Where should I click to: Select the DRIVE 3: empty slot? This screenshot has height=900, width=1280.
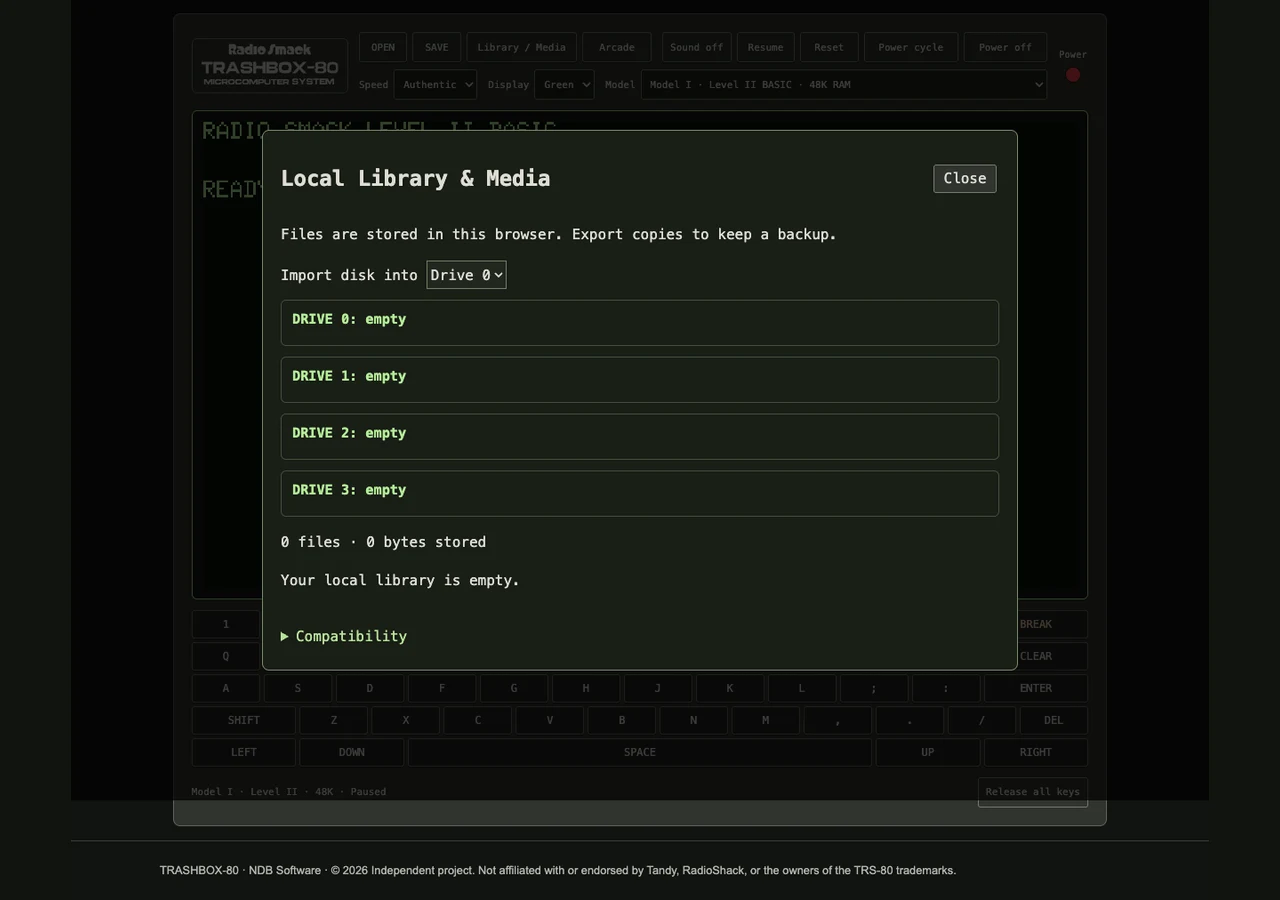point(639,493)
